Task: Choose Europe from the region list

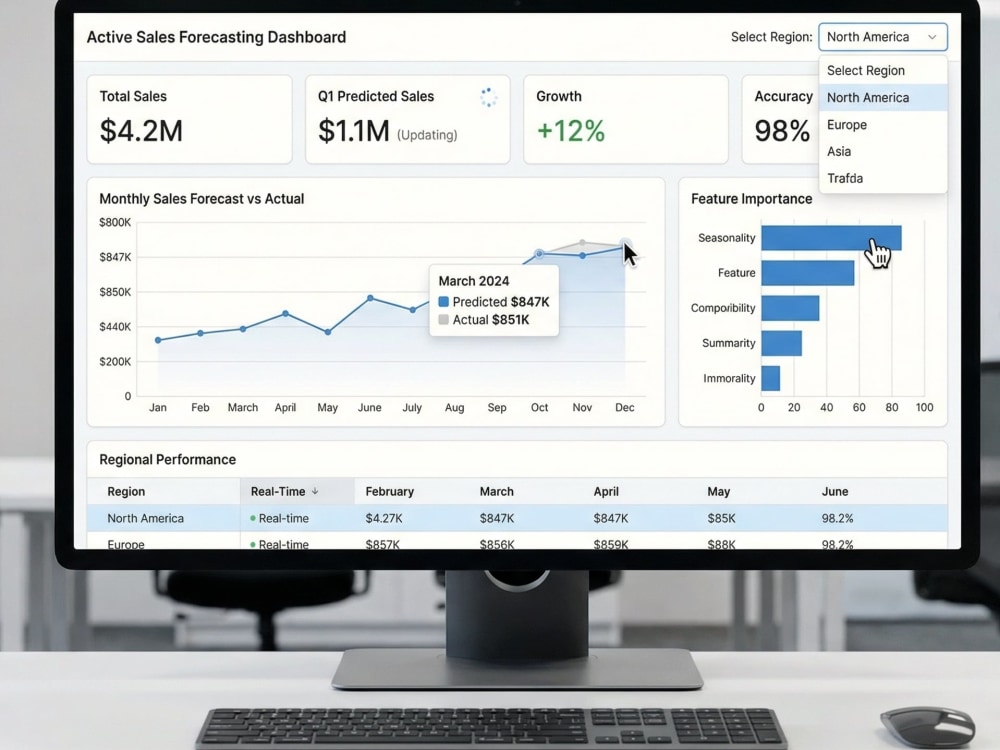Action: 883,125
